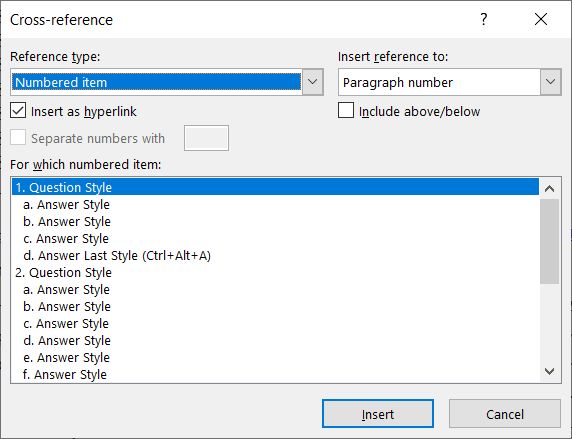This screenshot has width=572, height=439.
Task: Select list item 2. Question Style
Action: (275, 273)
